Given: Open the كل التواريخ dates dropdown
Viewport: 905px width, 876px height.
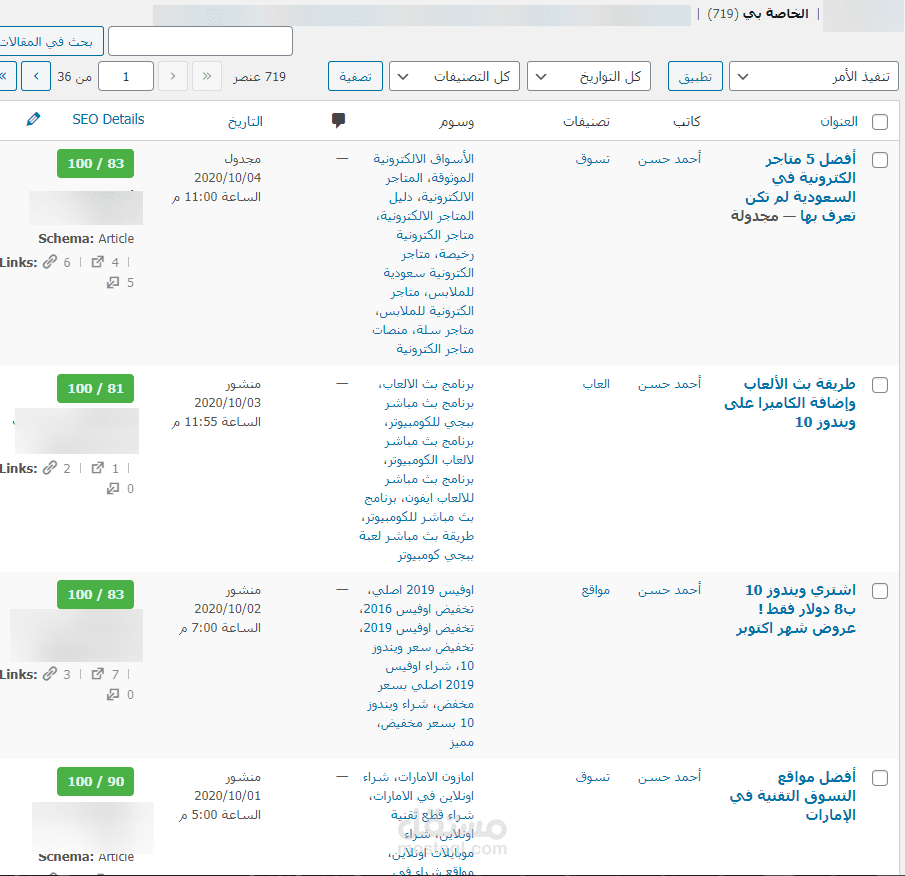Looking at the screenshot, I should click(589, 76).
